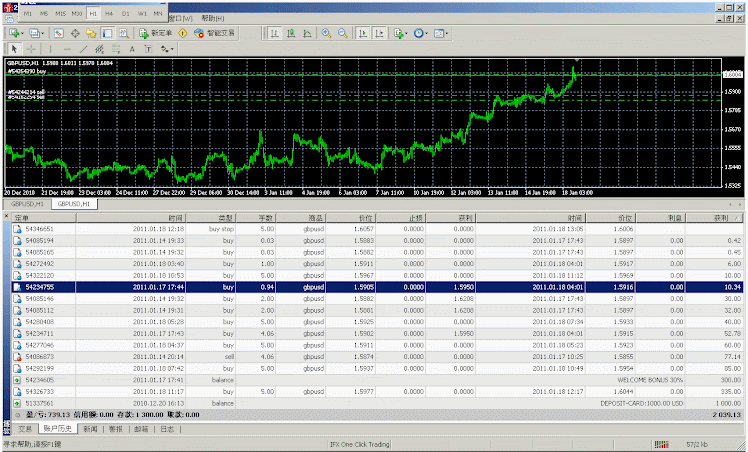The width and height of the screenshot is (748, 452).
Task: Switch chart to candlestick style
Action: (291, 33)
